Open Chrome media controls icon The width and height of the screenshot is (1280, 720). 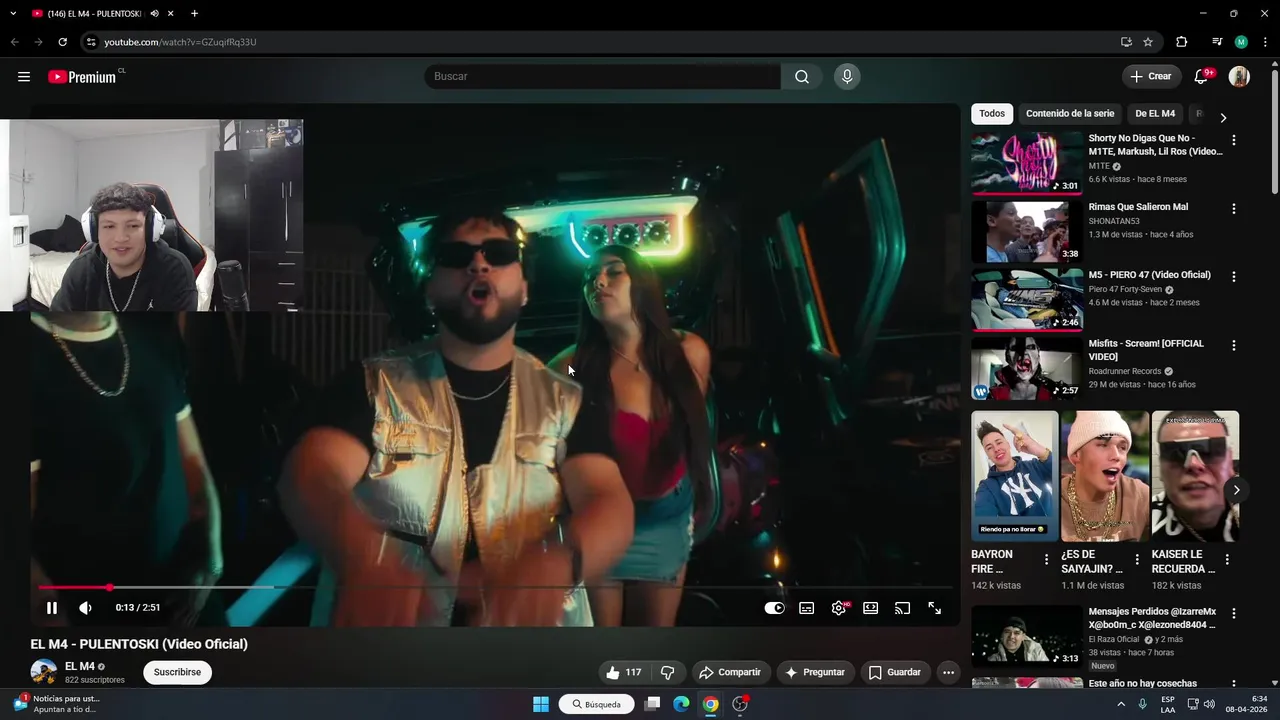coord(1217,42)
